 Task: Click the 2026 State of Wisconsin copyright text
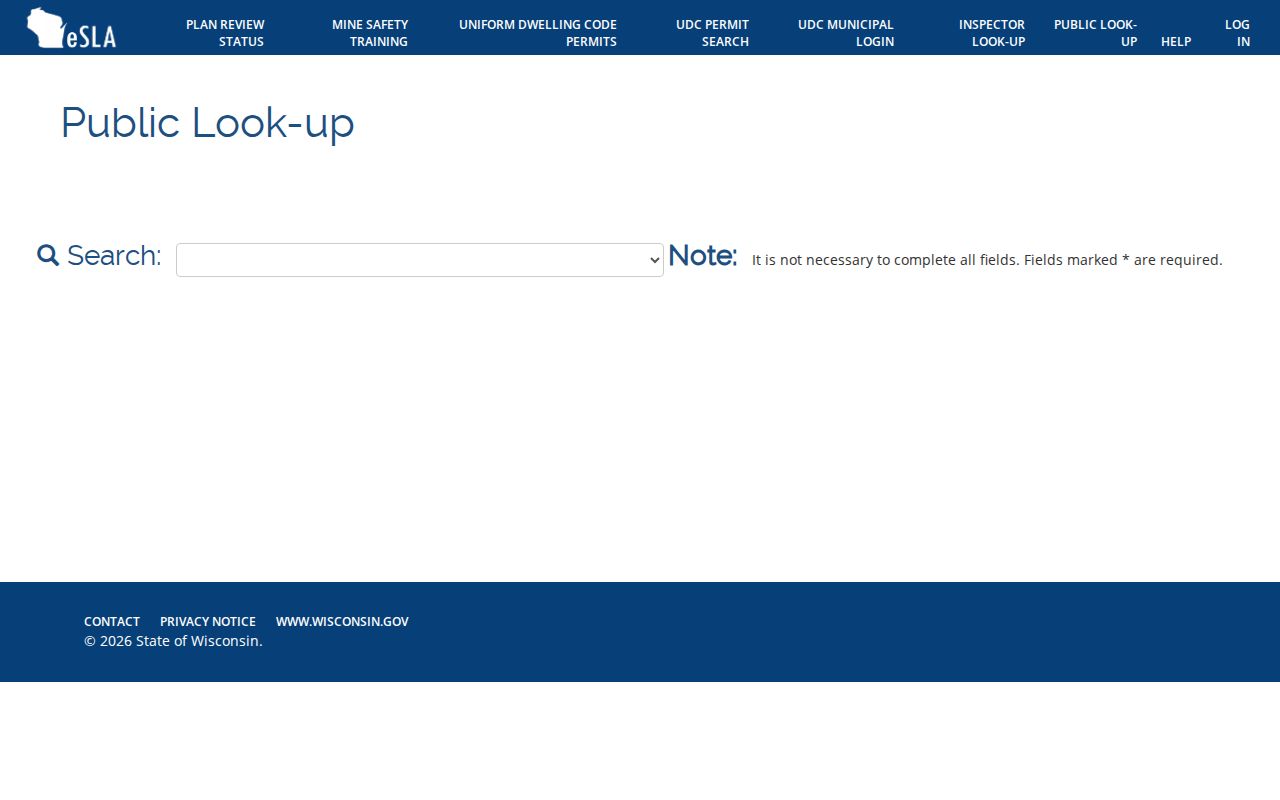173,641
